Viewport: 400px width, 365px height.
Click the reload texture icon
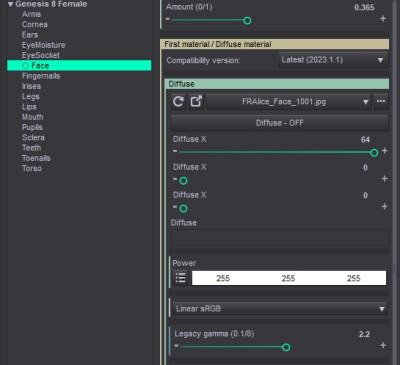tap(179, 101)
